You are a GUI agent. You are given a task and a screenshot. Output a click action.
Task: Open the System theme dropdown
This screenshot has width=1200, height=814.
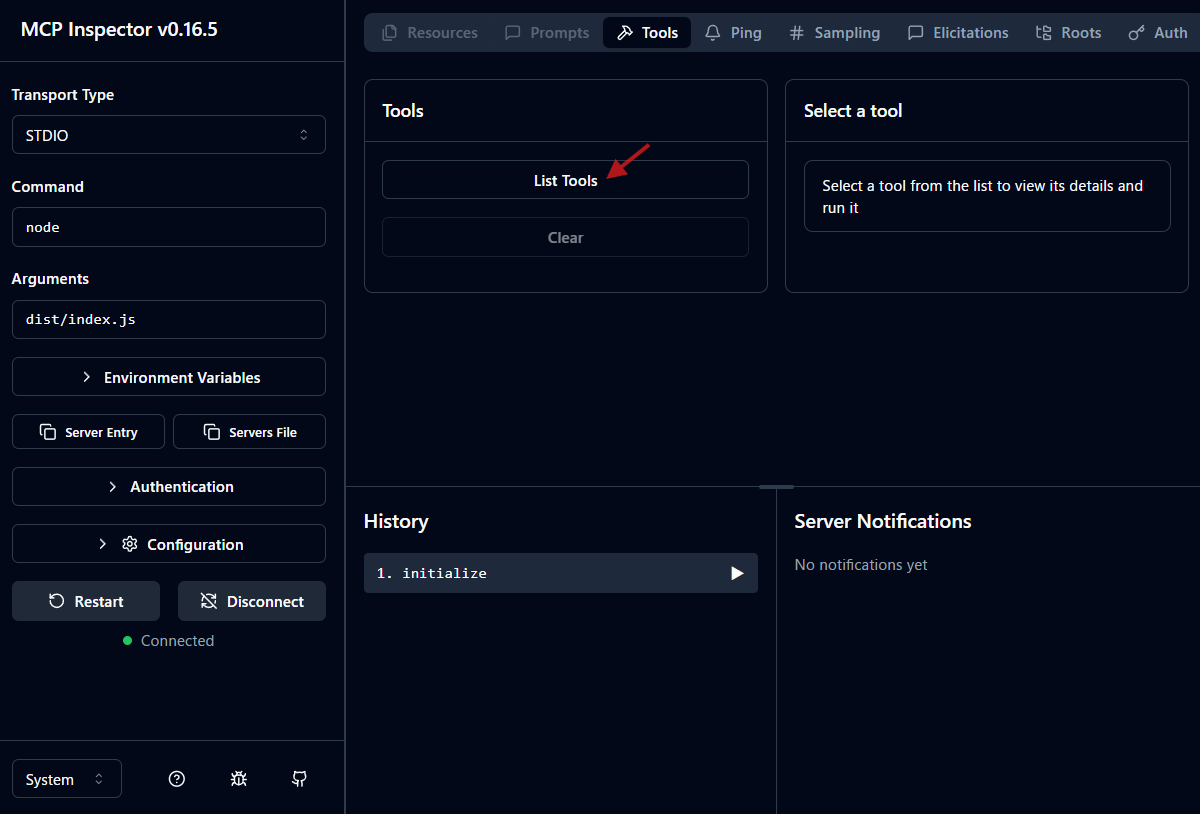(x=67, y=779)
